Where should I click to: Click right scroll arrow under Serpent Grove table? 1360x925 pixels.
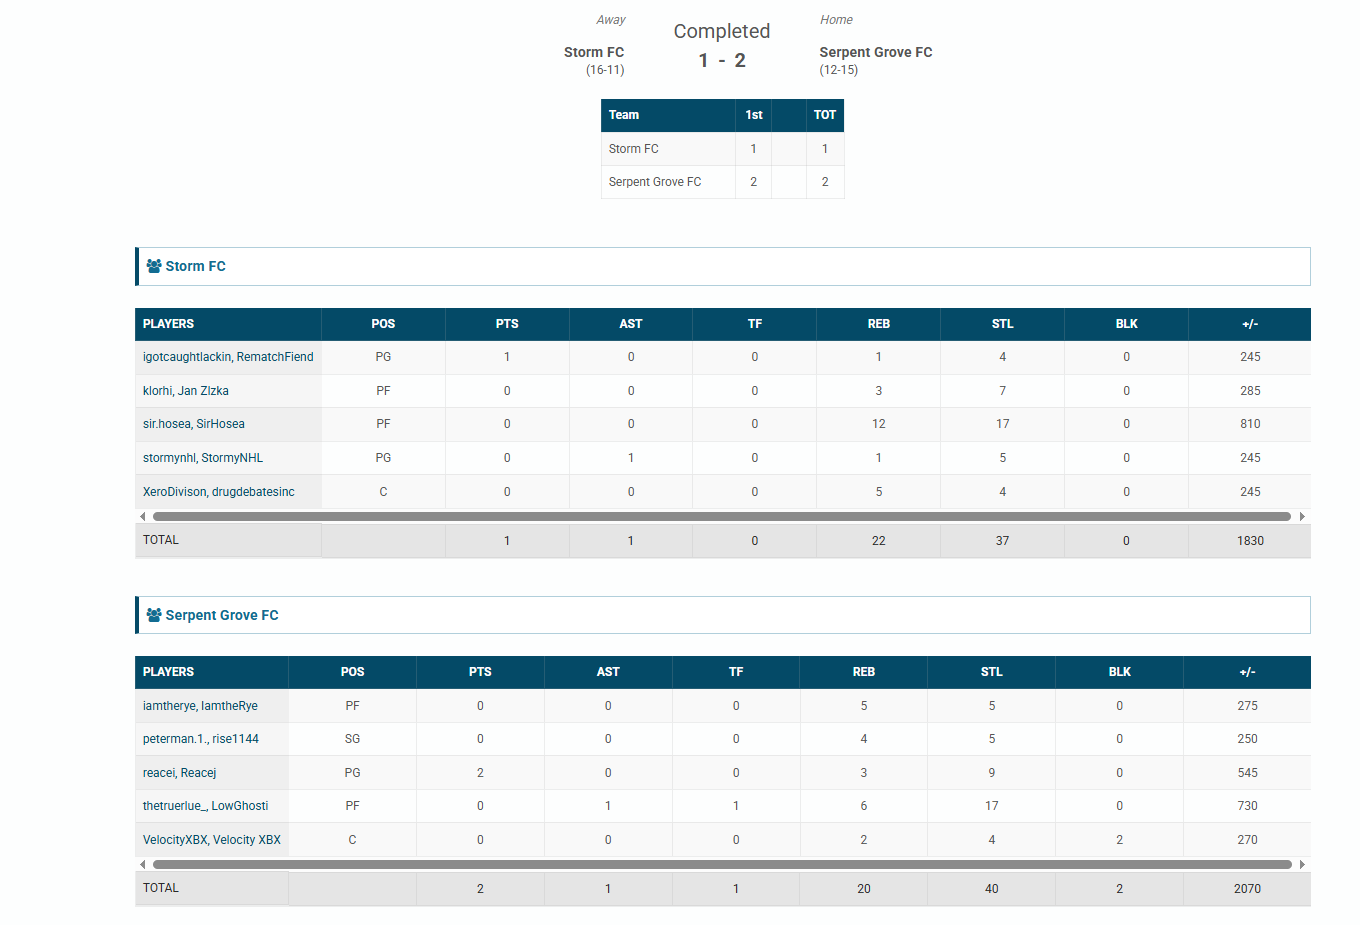[x=1302, y=865]
